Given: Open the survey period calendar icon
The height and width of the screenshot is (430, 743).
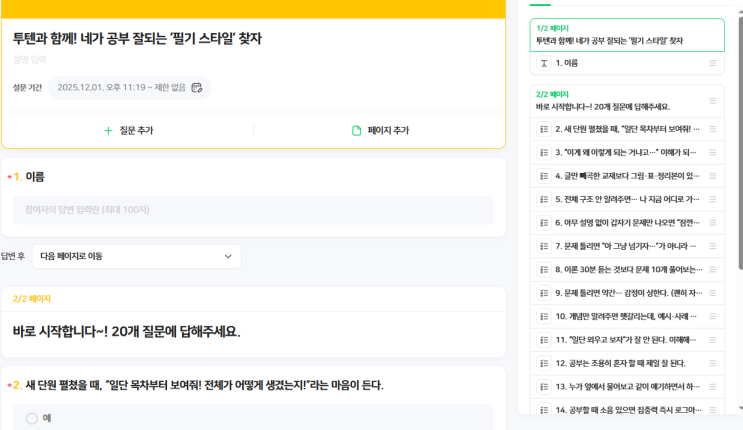Looking at the screenshot, I should click(197, 88).
